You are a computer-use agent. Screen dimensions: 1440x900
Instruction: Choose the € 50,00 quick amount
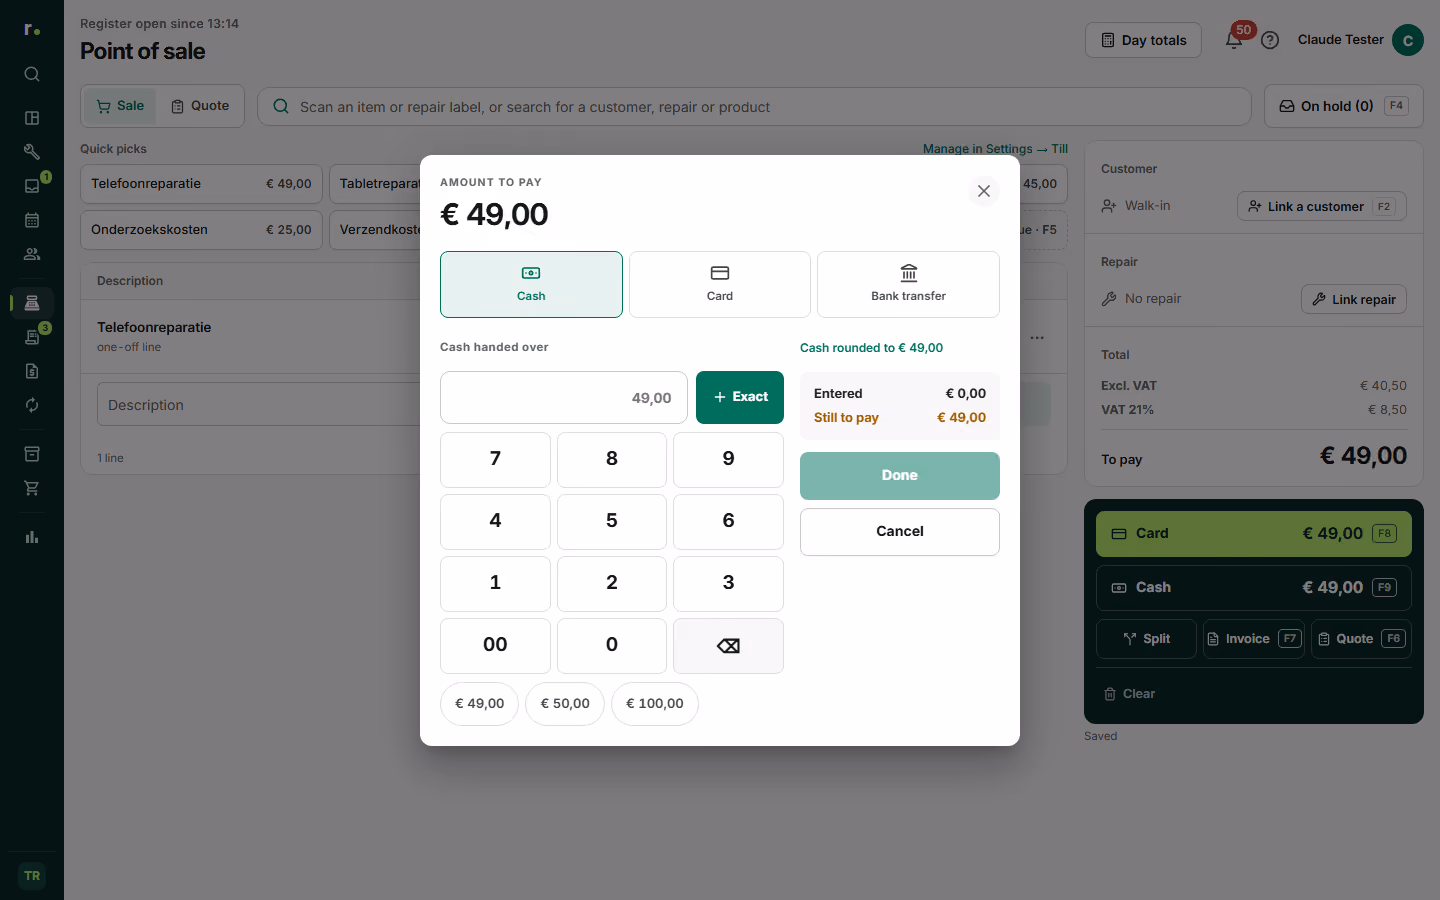[x=565, y=704]
